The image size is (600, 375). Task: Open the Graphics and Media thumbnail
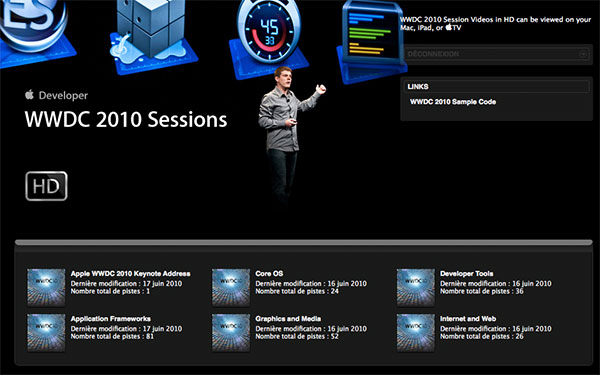[231, 333]
